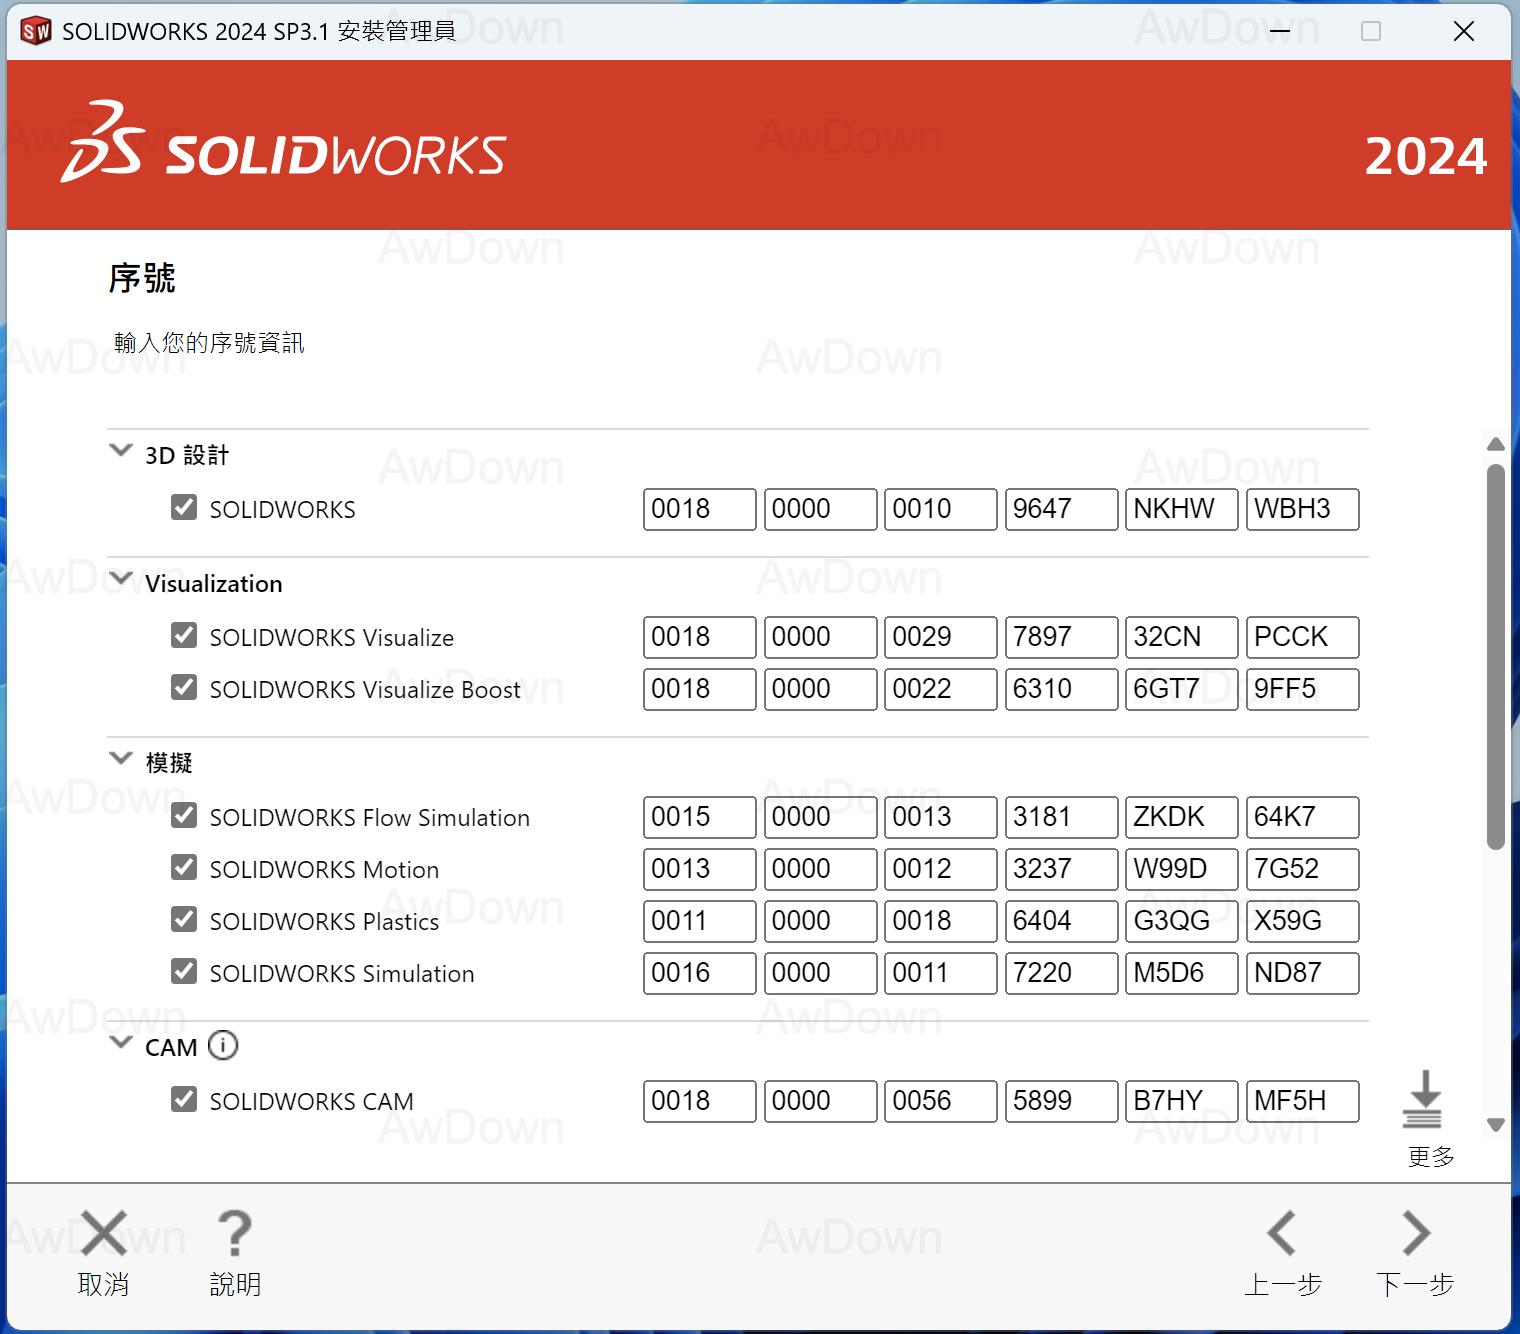
Task: Proceed with the next step arrow
Action: pos(1415,1233)
